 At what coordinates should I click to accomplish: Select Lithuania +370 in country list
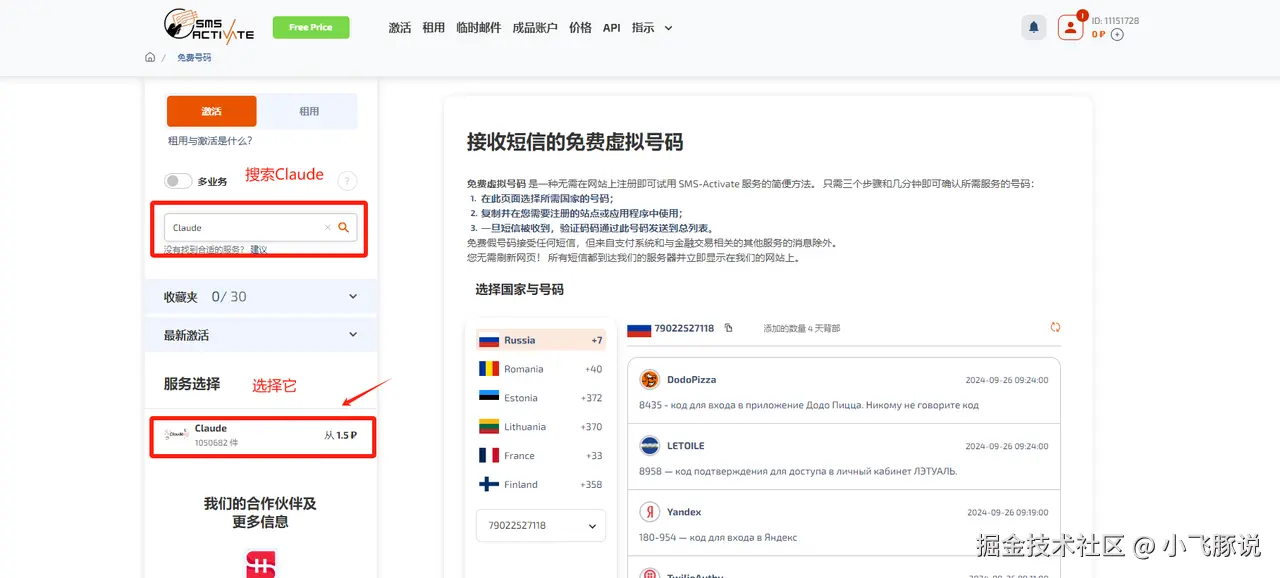pyautogui.click(x=541, y=427)
